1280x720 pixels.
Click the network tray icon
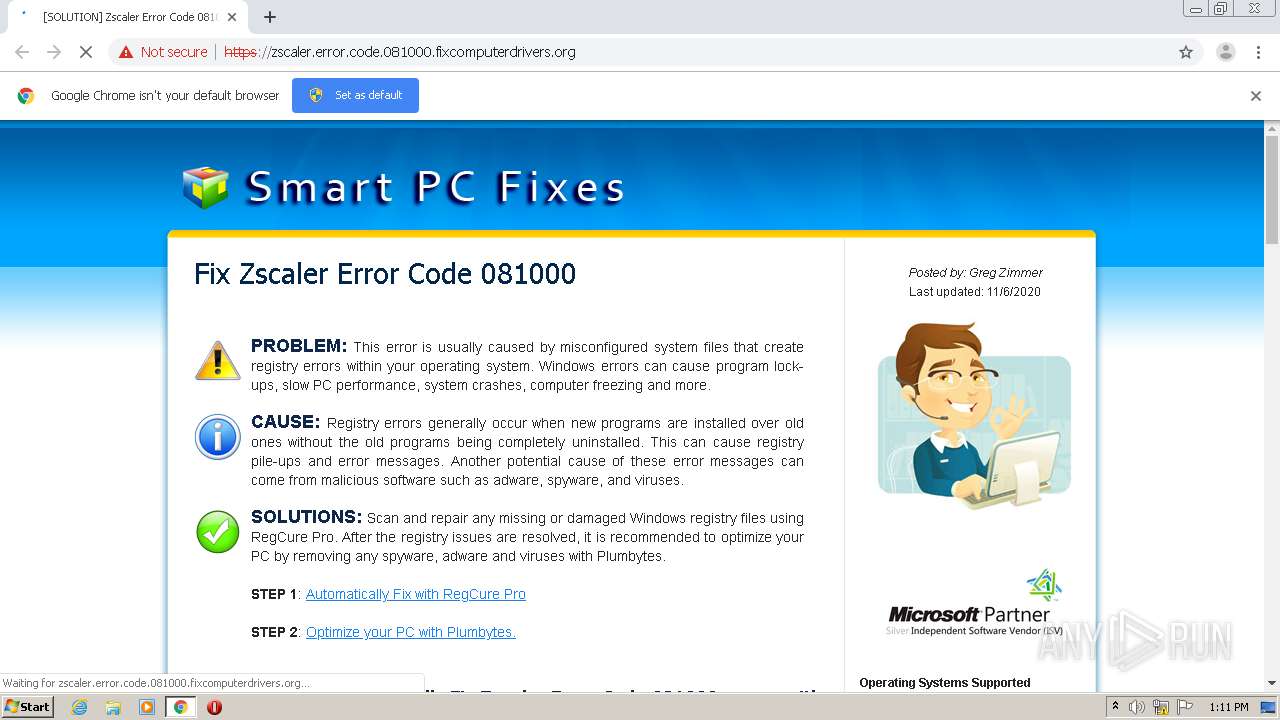point(1161,707)
